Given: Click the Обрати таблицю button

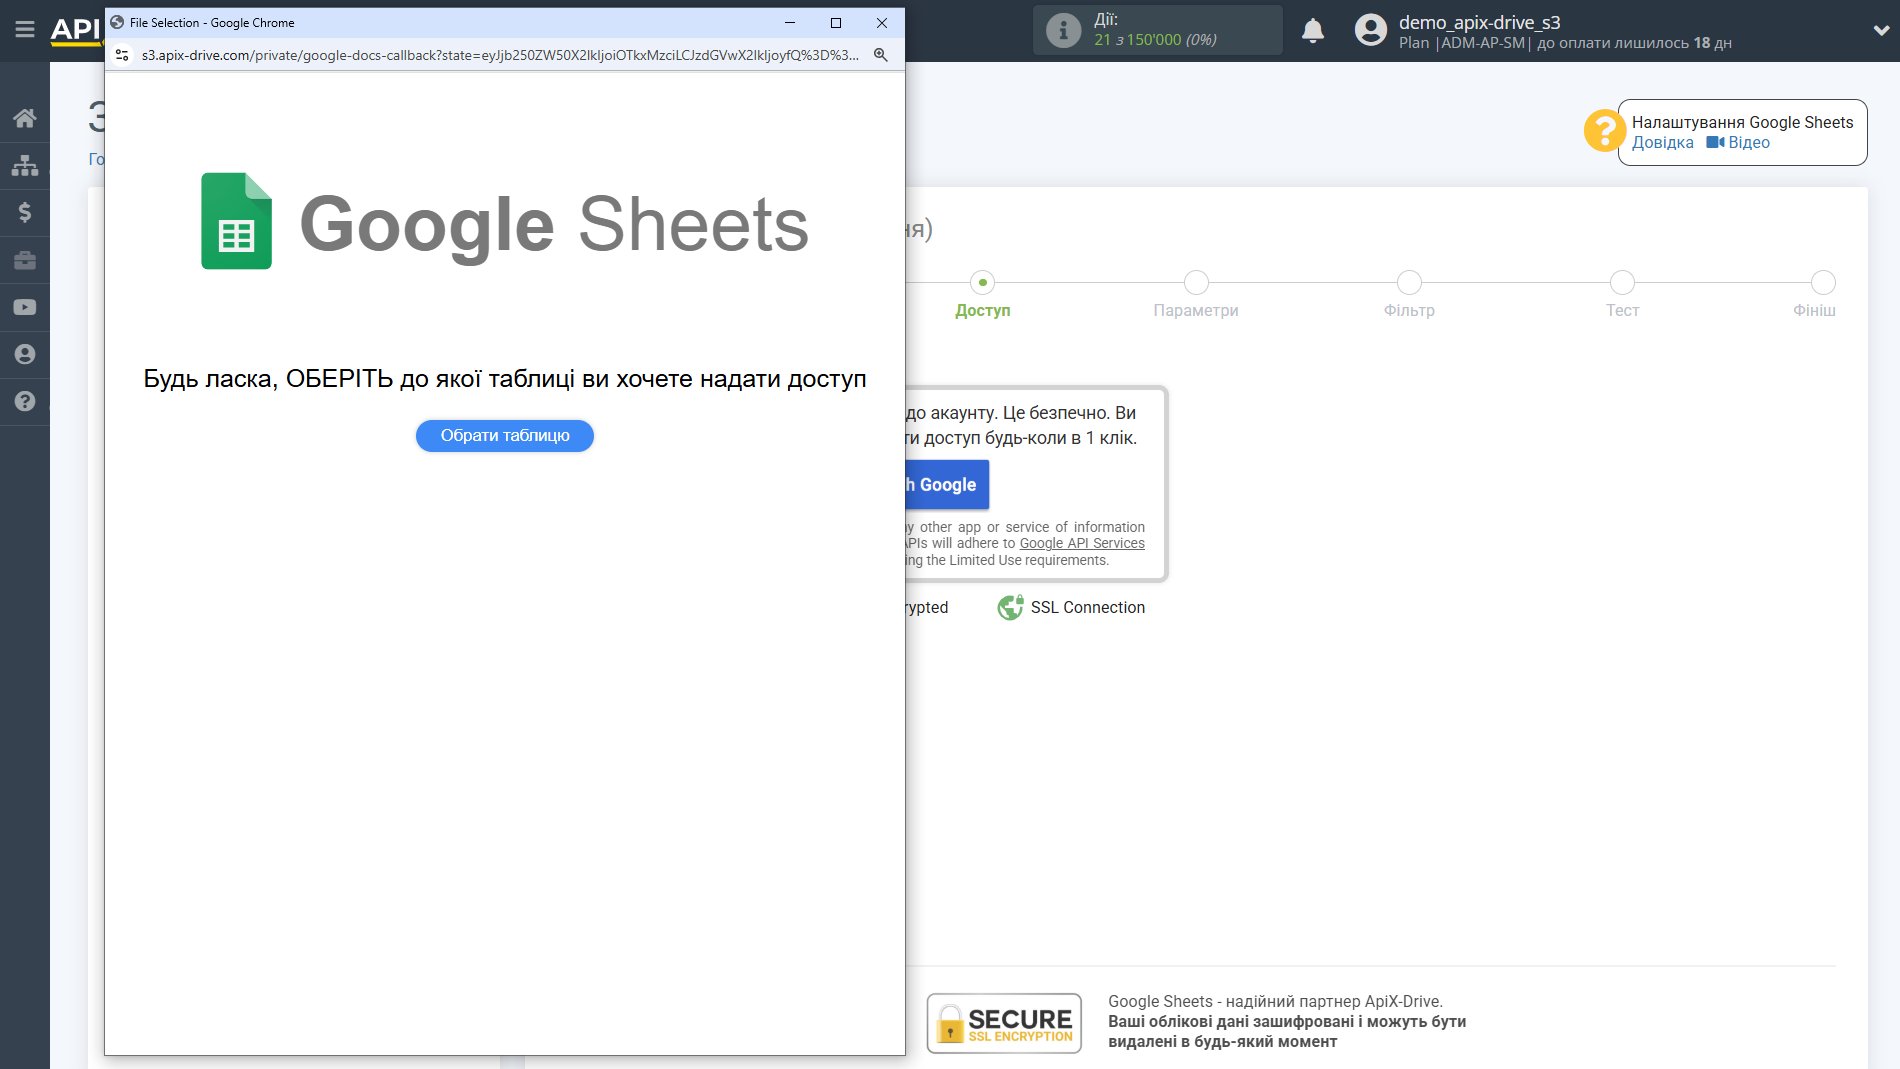Looking at the screenshot, I should pos(505,436).
